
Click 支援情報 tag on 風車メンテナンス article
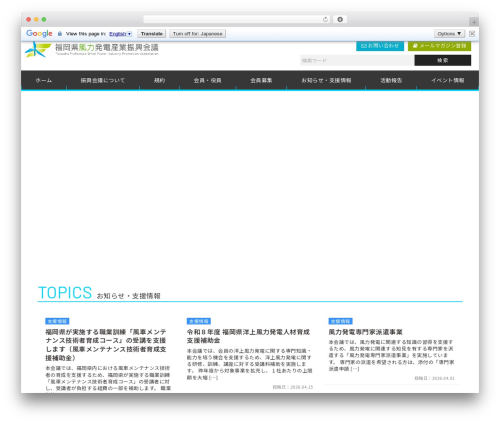tap(57, 321)
